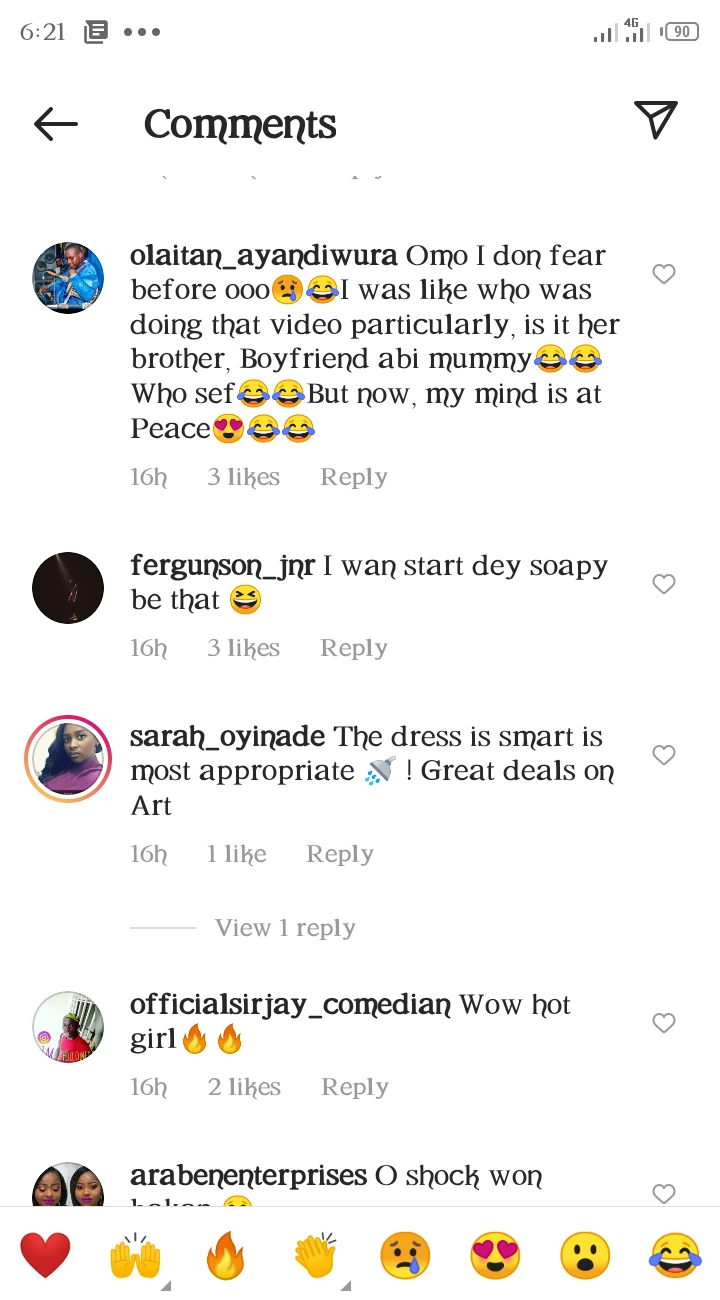Toggle like on sarah_oyinade's comment

tap(664, 755)
